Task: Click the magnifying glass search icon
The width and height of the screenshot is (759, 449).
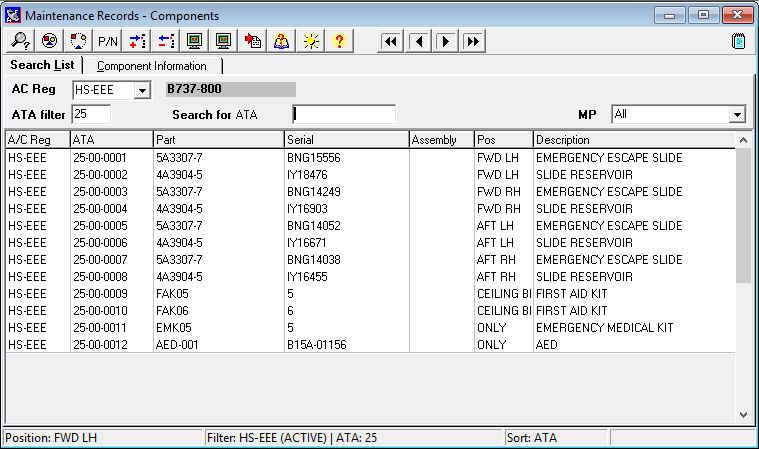Action: click(20, 41)
